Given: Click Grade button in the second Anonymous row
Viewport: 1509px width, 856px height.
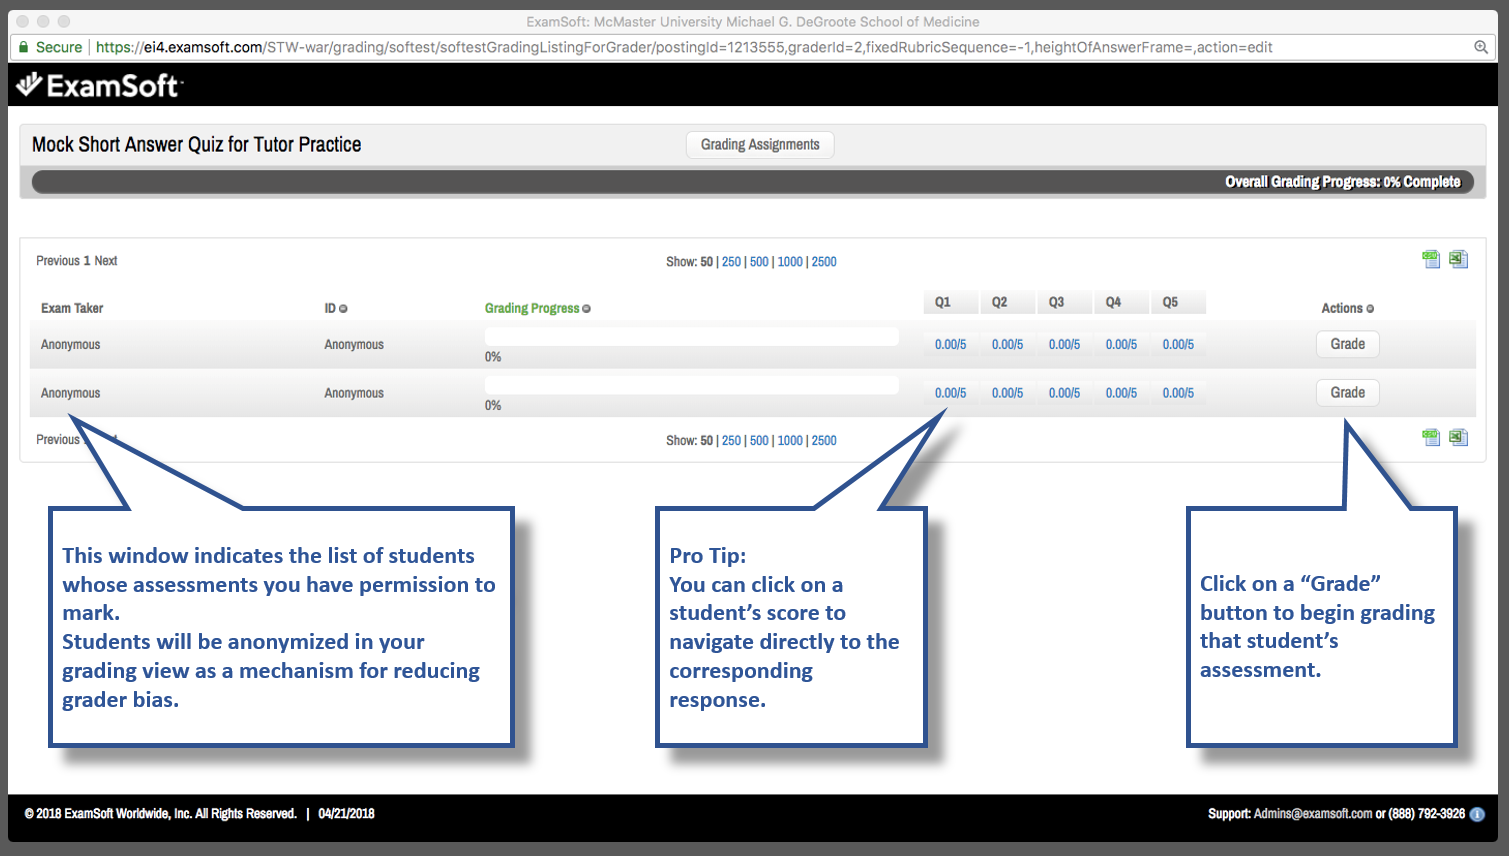Looking at the screenshot, I should coord(1347,393).
